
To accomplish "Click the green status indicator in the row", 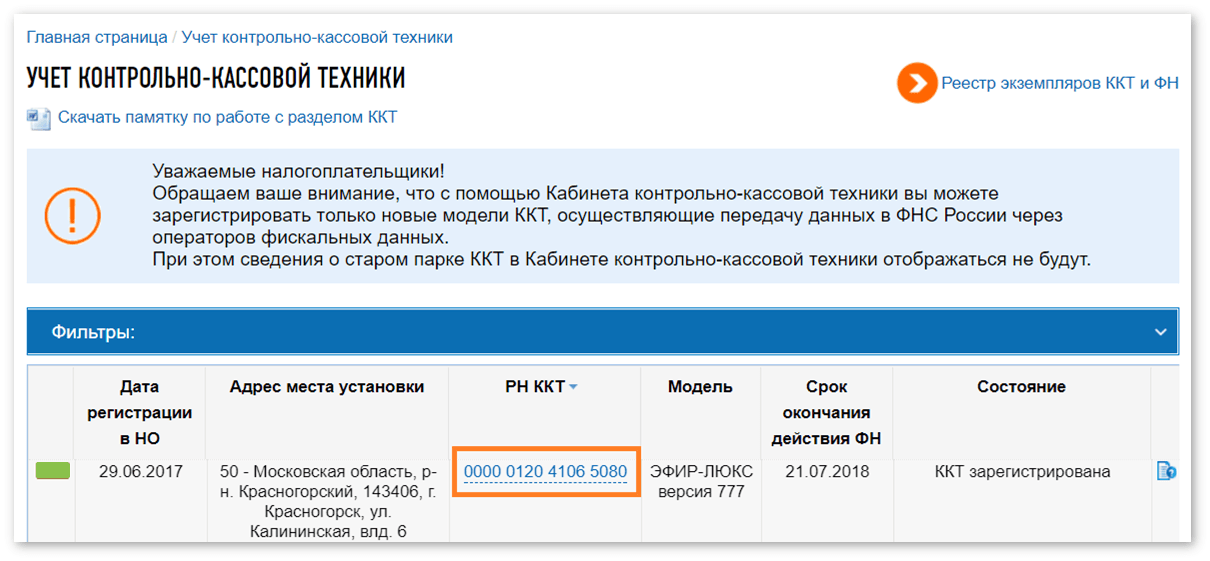I will pyautogui.click(x=53, y=471).
